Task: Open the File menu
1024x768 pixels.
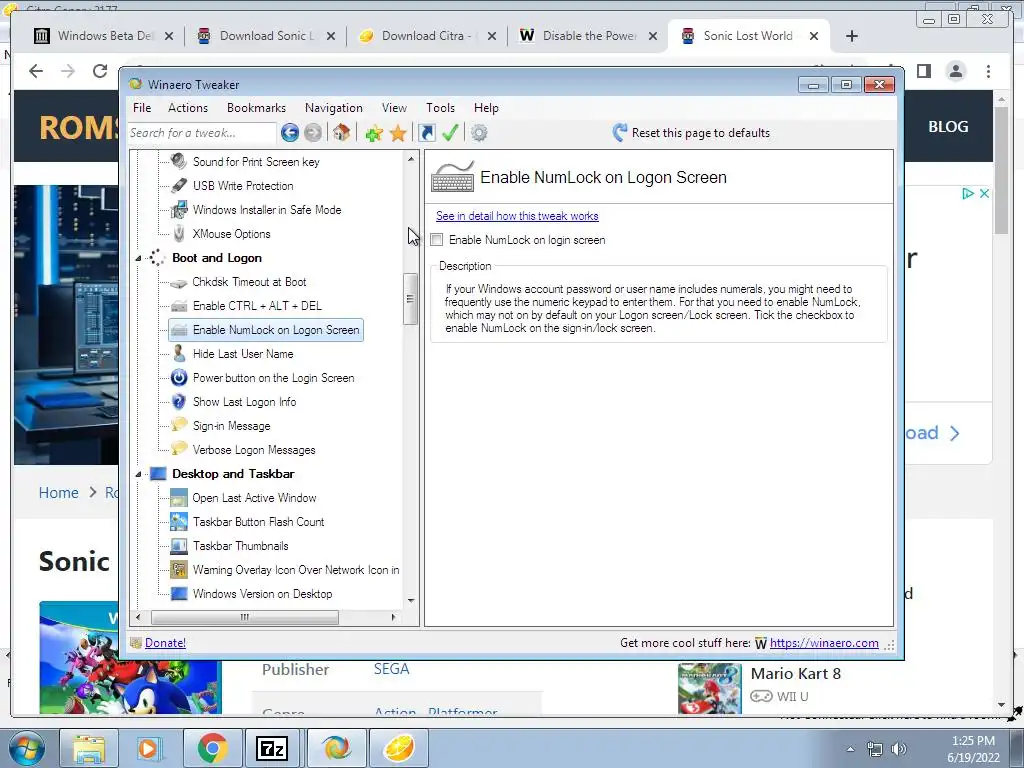Action: [x=142, y=108]
